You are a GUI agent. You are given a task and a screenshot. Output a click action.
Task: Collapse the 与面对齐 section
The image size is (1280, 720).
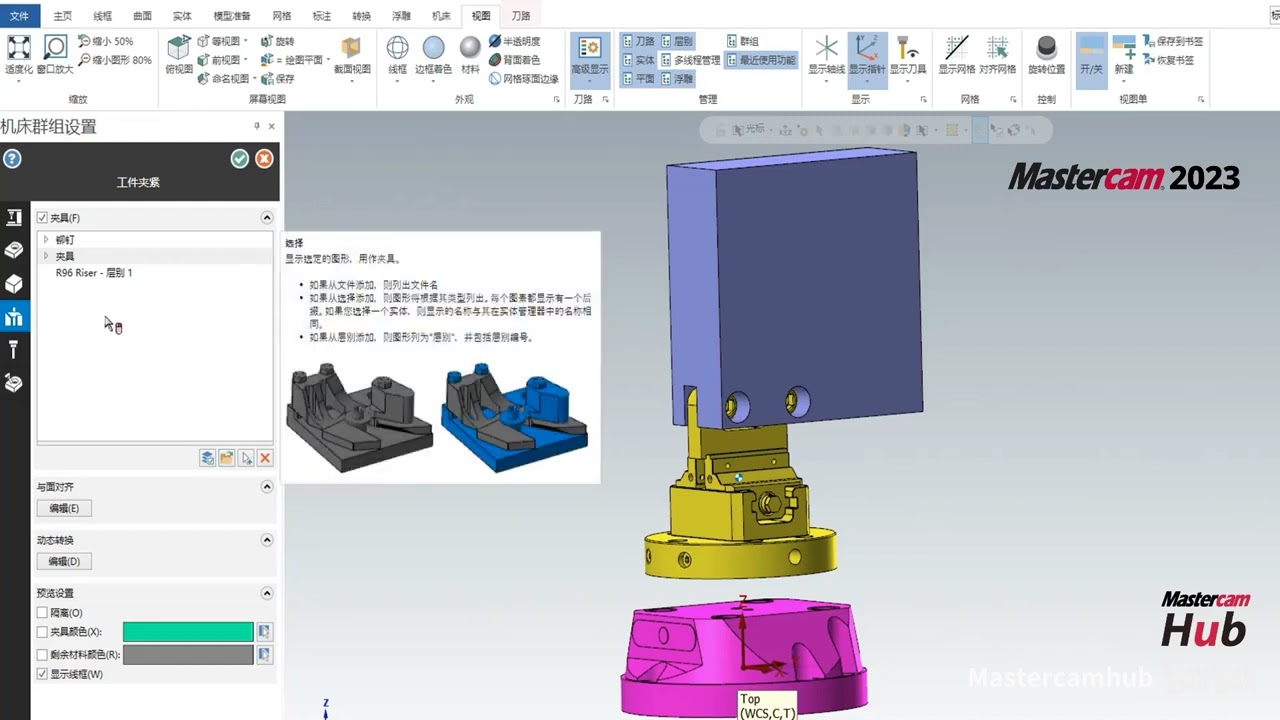click(x=267, y=487)
